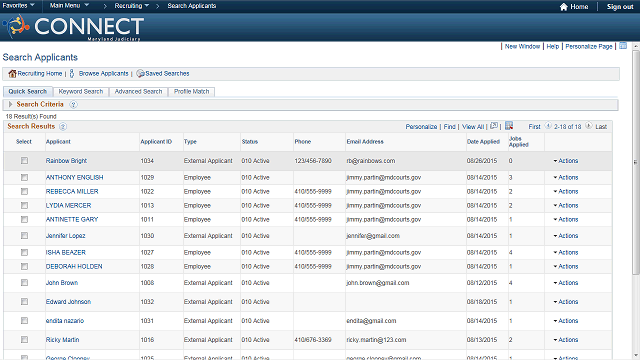The image size is (640, 360).
Task: Open Actions dropdown for ANTHONY ENGLISH
Action: 566,178
